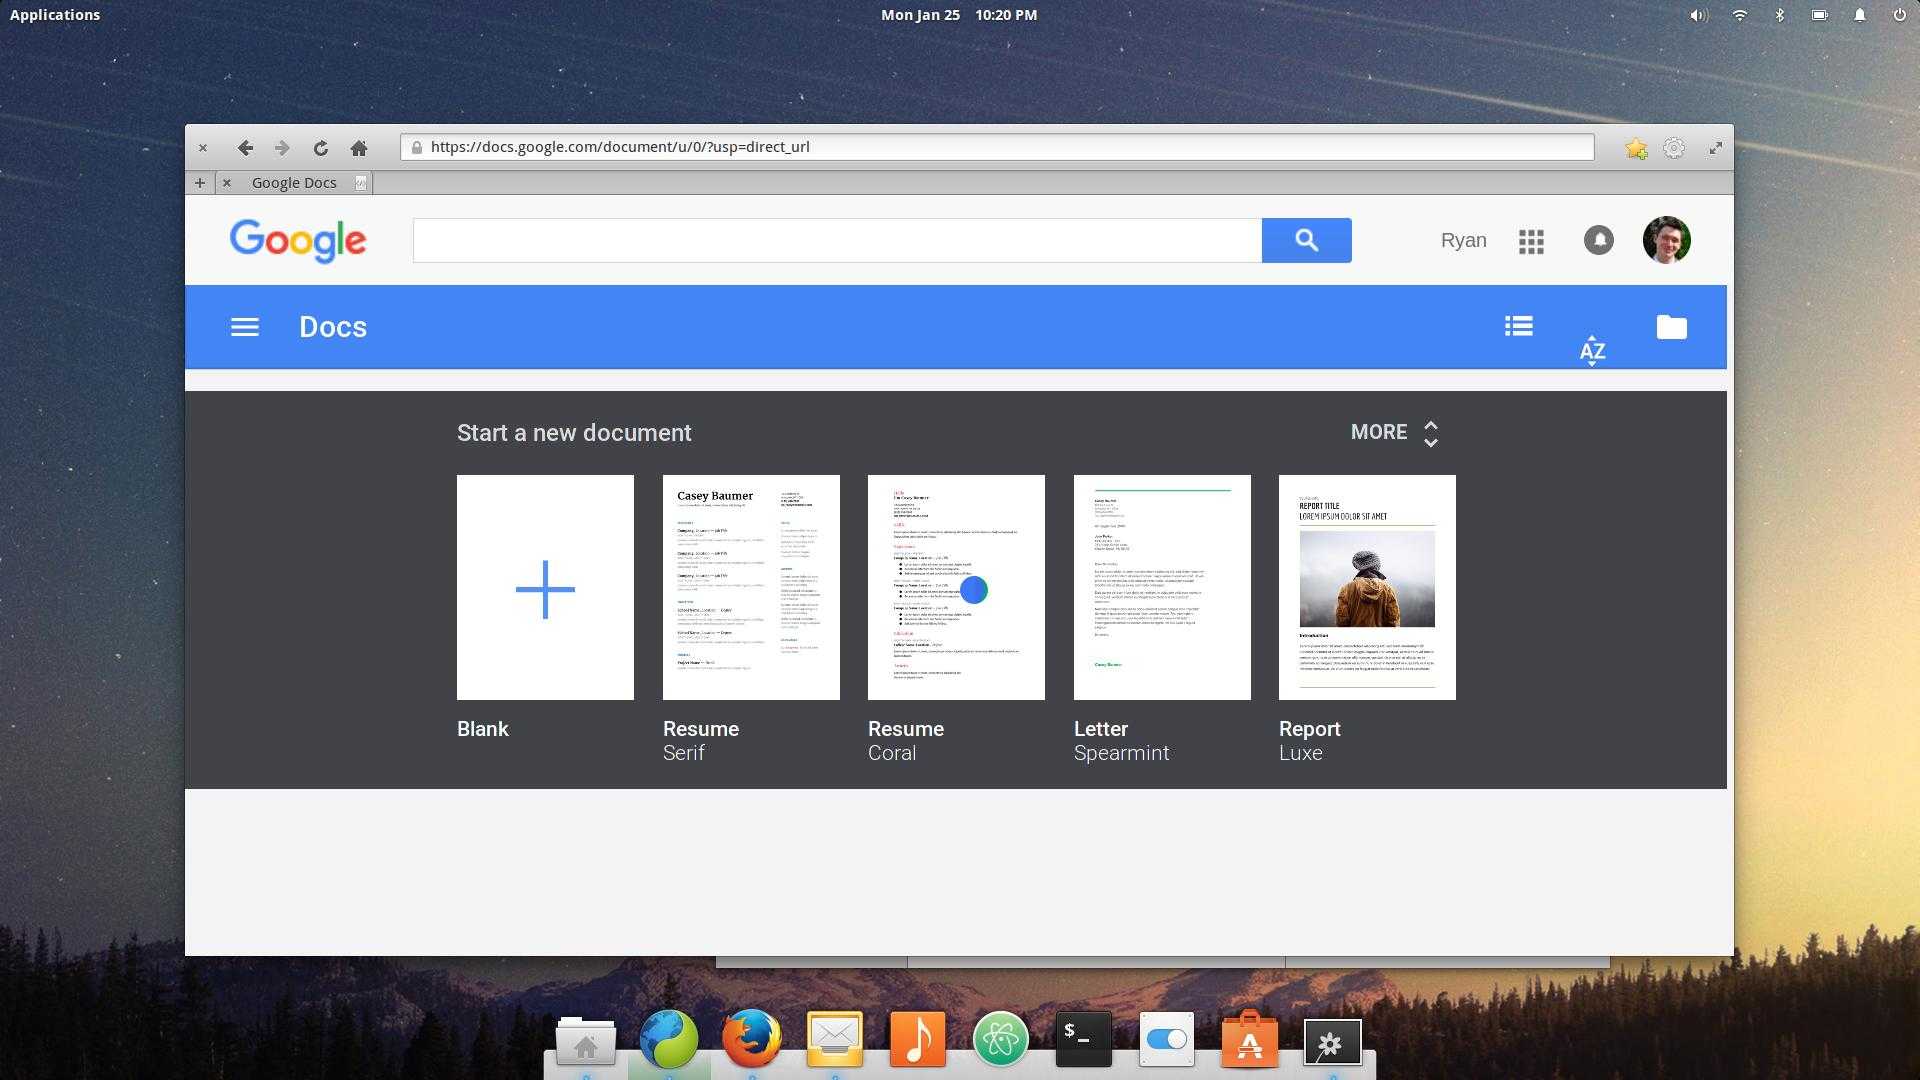
Task: Focus the Google Docs search field
Action: point(837,240)
